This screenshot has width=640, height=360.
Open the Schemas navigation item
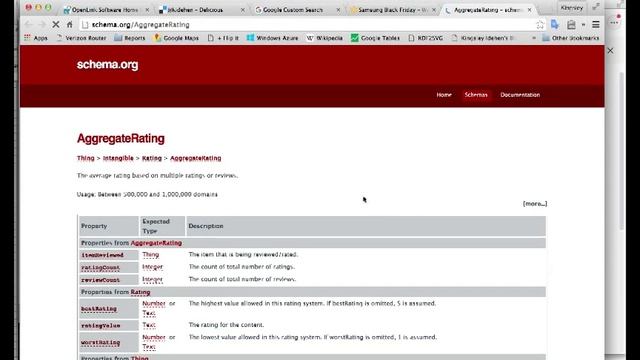point(476,95)
